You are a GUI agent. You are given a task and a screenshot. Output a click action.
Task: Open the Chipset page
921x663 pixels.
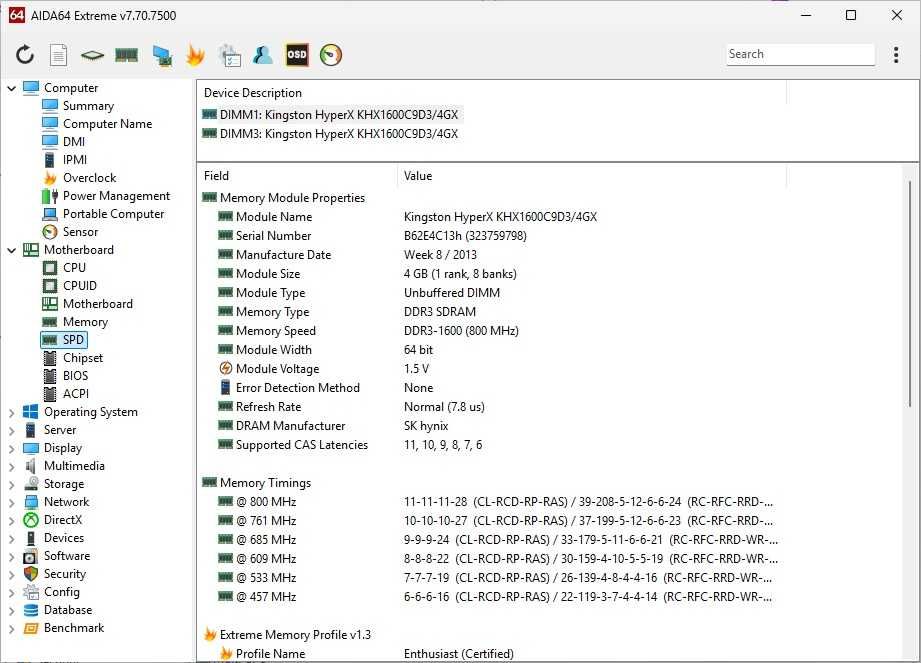point(83,358)
